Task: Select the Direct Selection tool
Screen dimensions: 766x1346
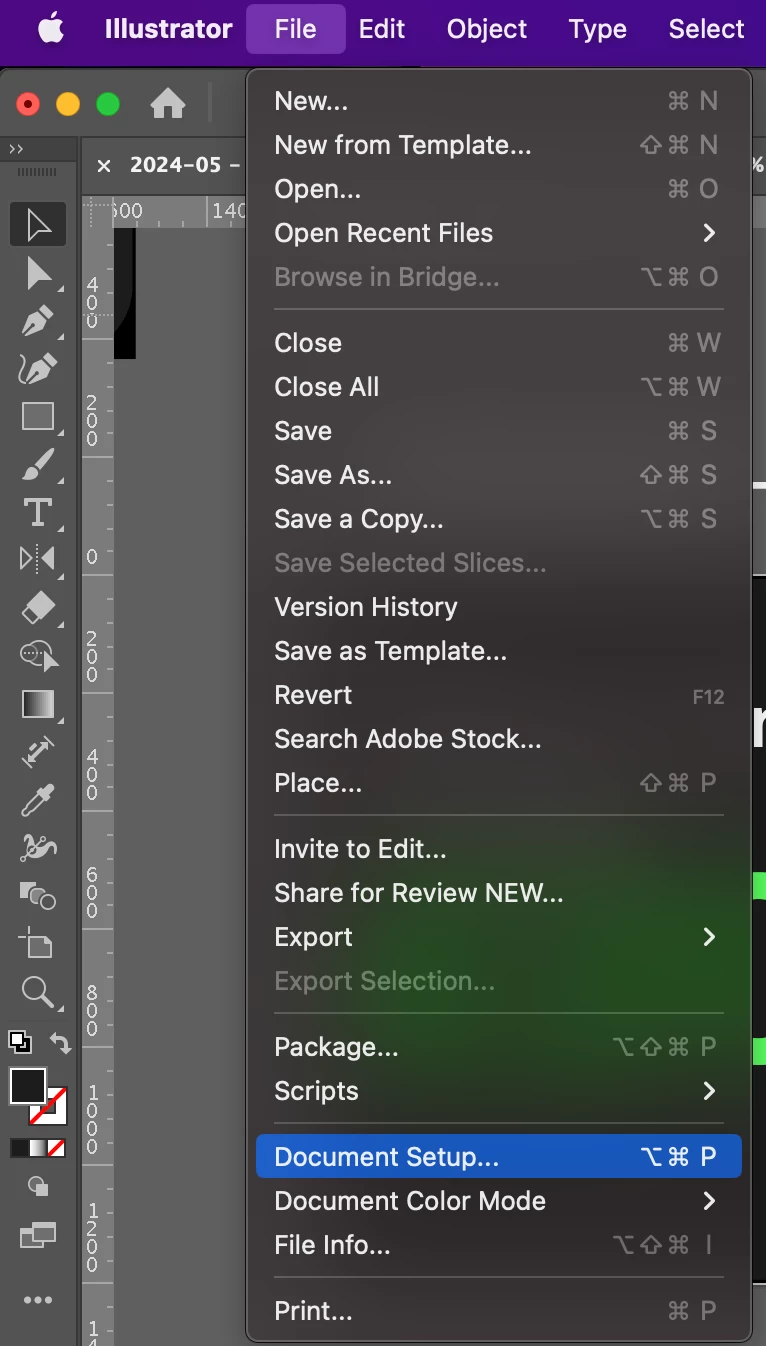Action: 38,273
